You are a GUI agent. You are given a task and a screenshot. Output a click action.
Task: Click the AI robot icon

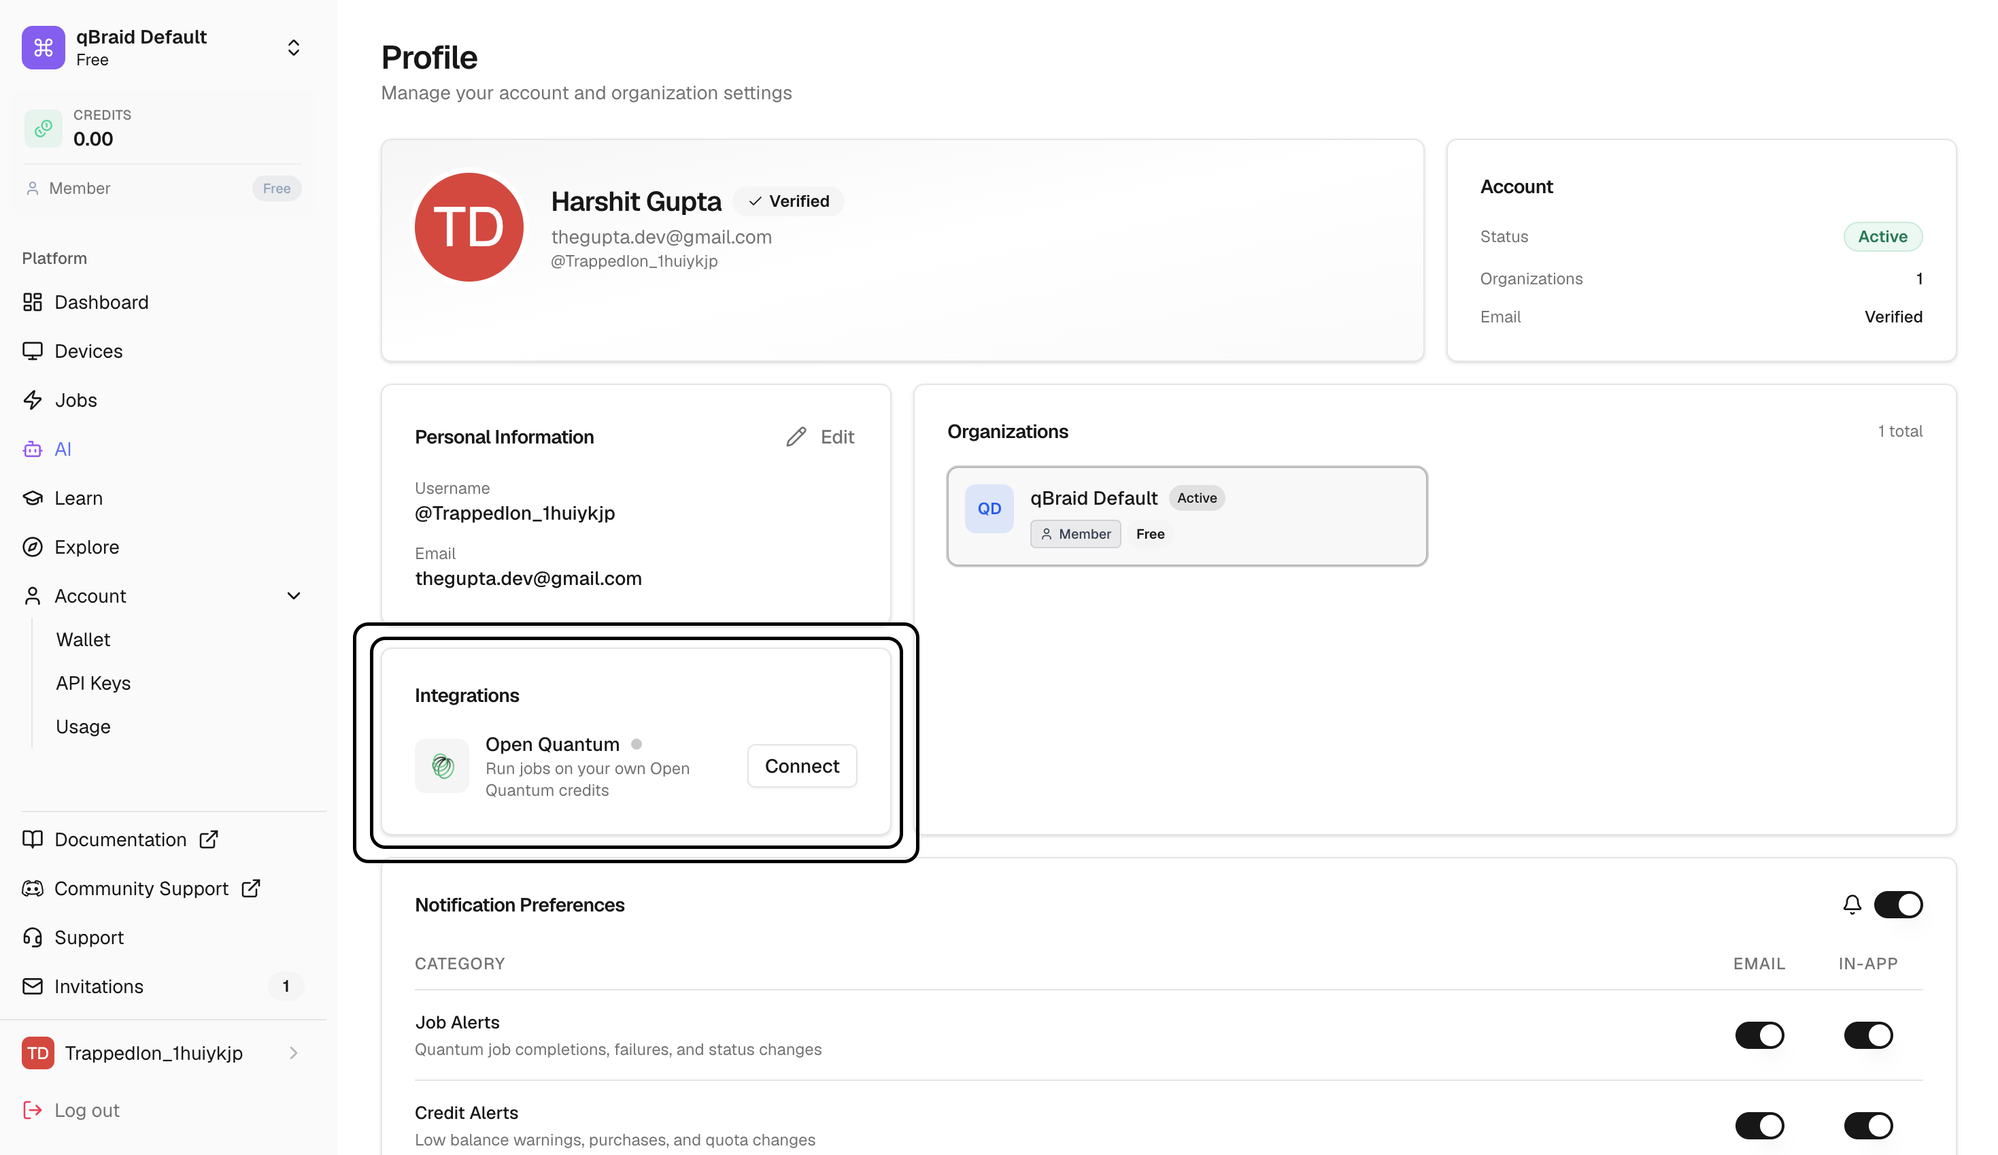point(33,449)
